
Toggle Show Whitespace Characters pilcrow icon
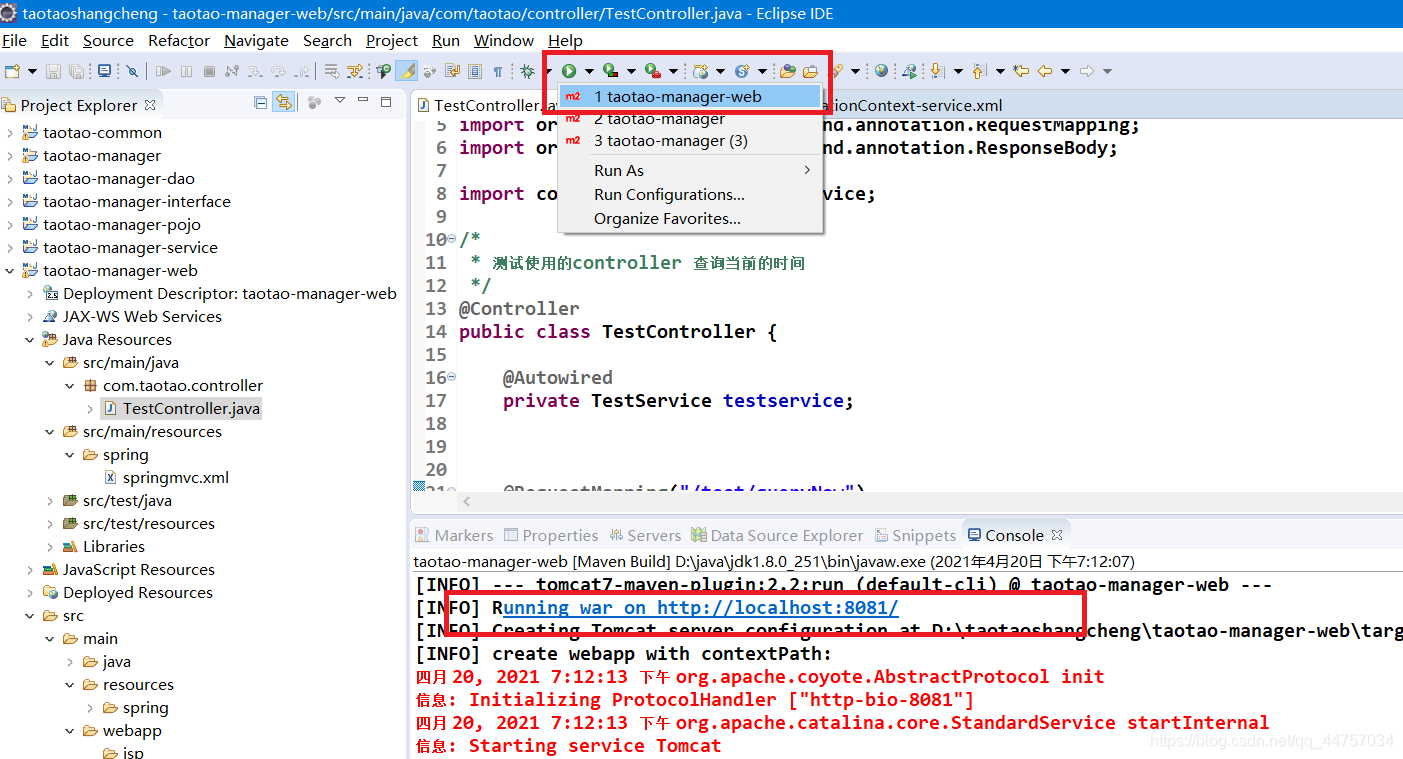coord(497,71)
